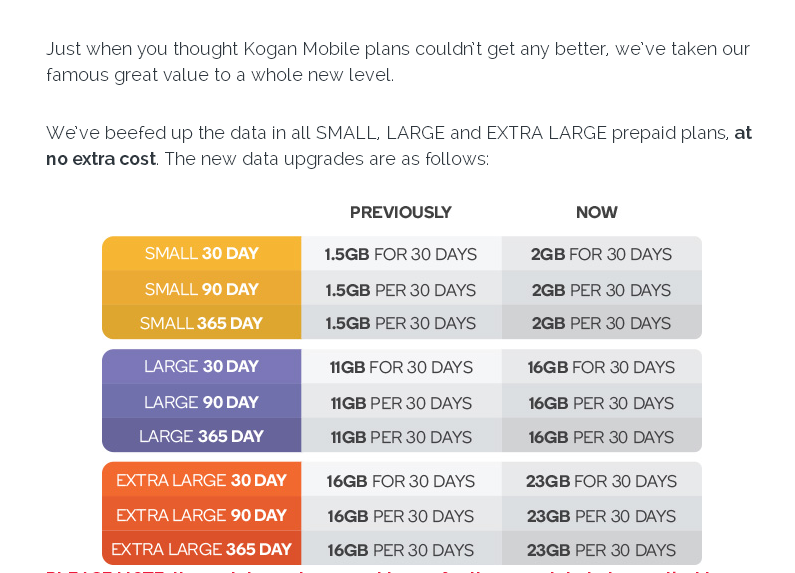
Task: Click the EXTRA LARGE 365 DAY label
Action: (x=202, y=549)
